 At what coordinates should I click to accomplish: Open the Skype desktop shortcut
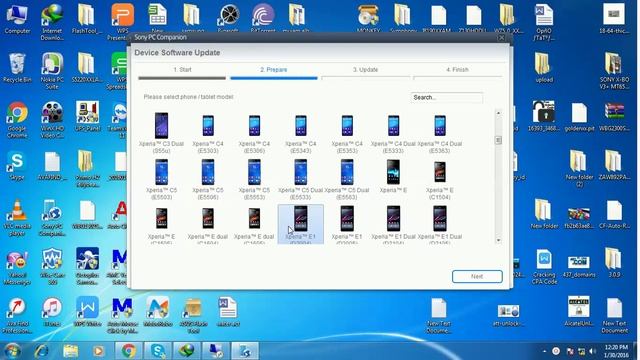pyautogui.click(x=17, y=166)
